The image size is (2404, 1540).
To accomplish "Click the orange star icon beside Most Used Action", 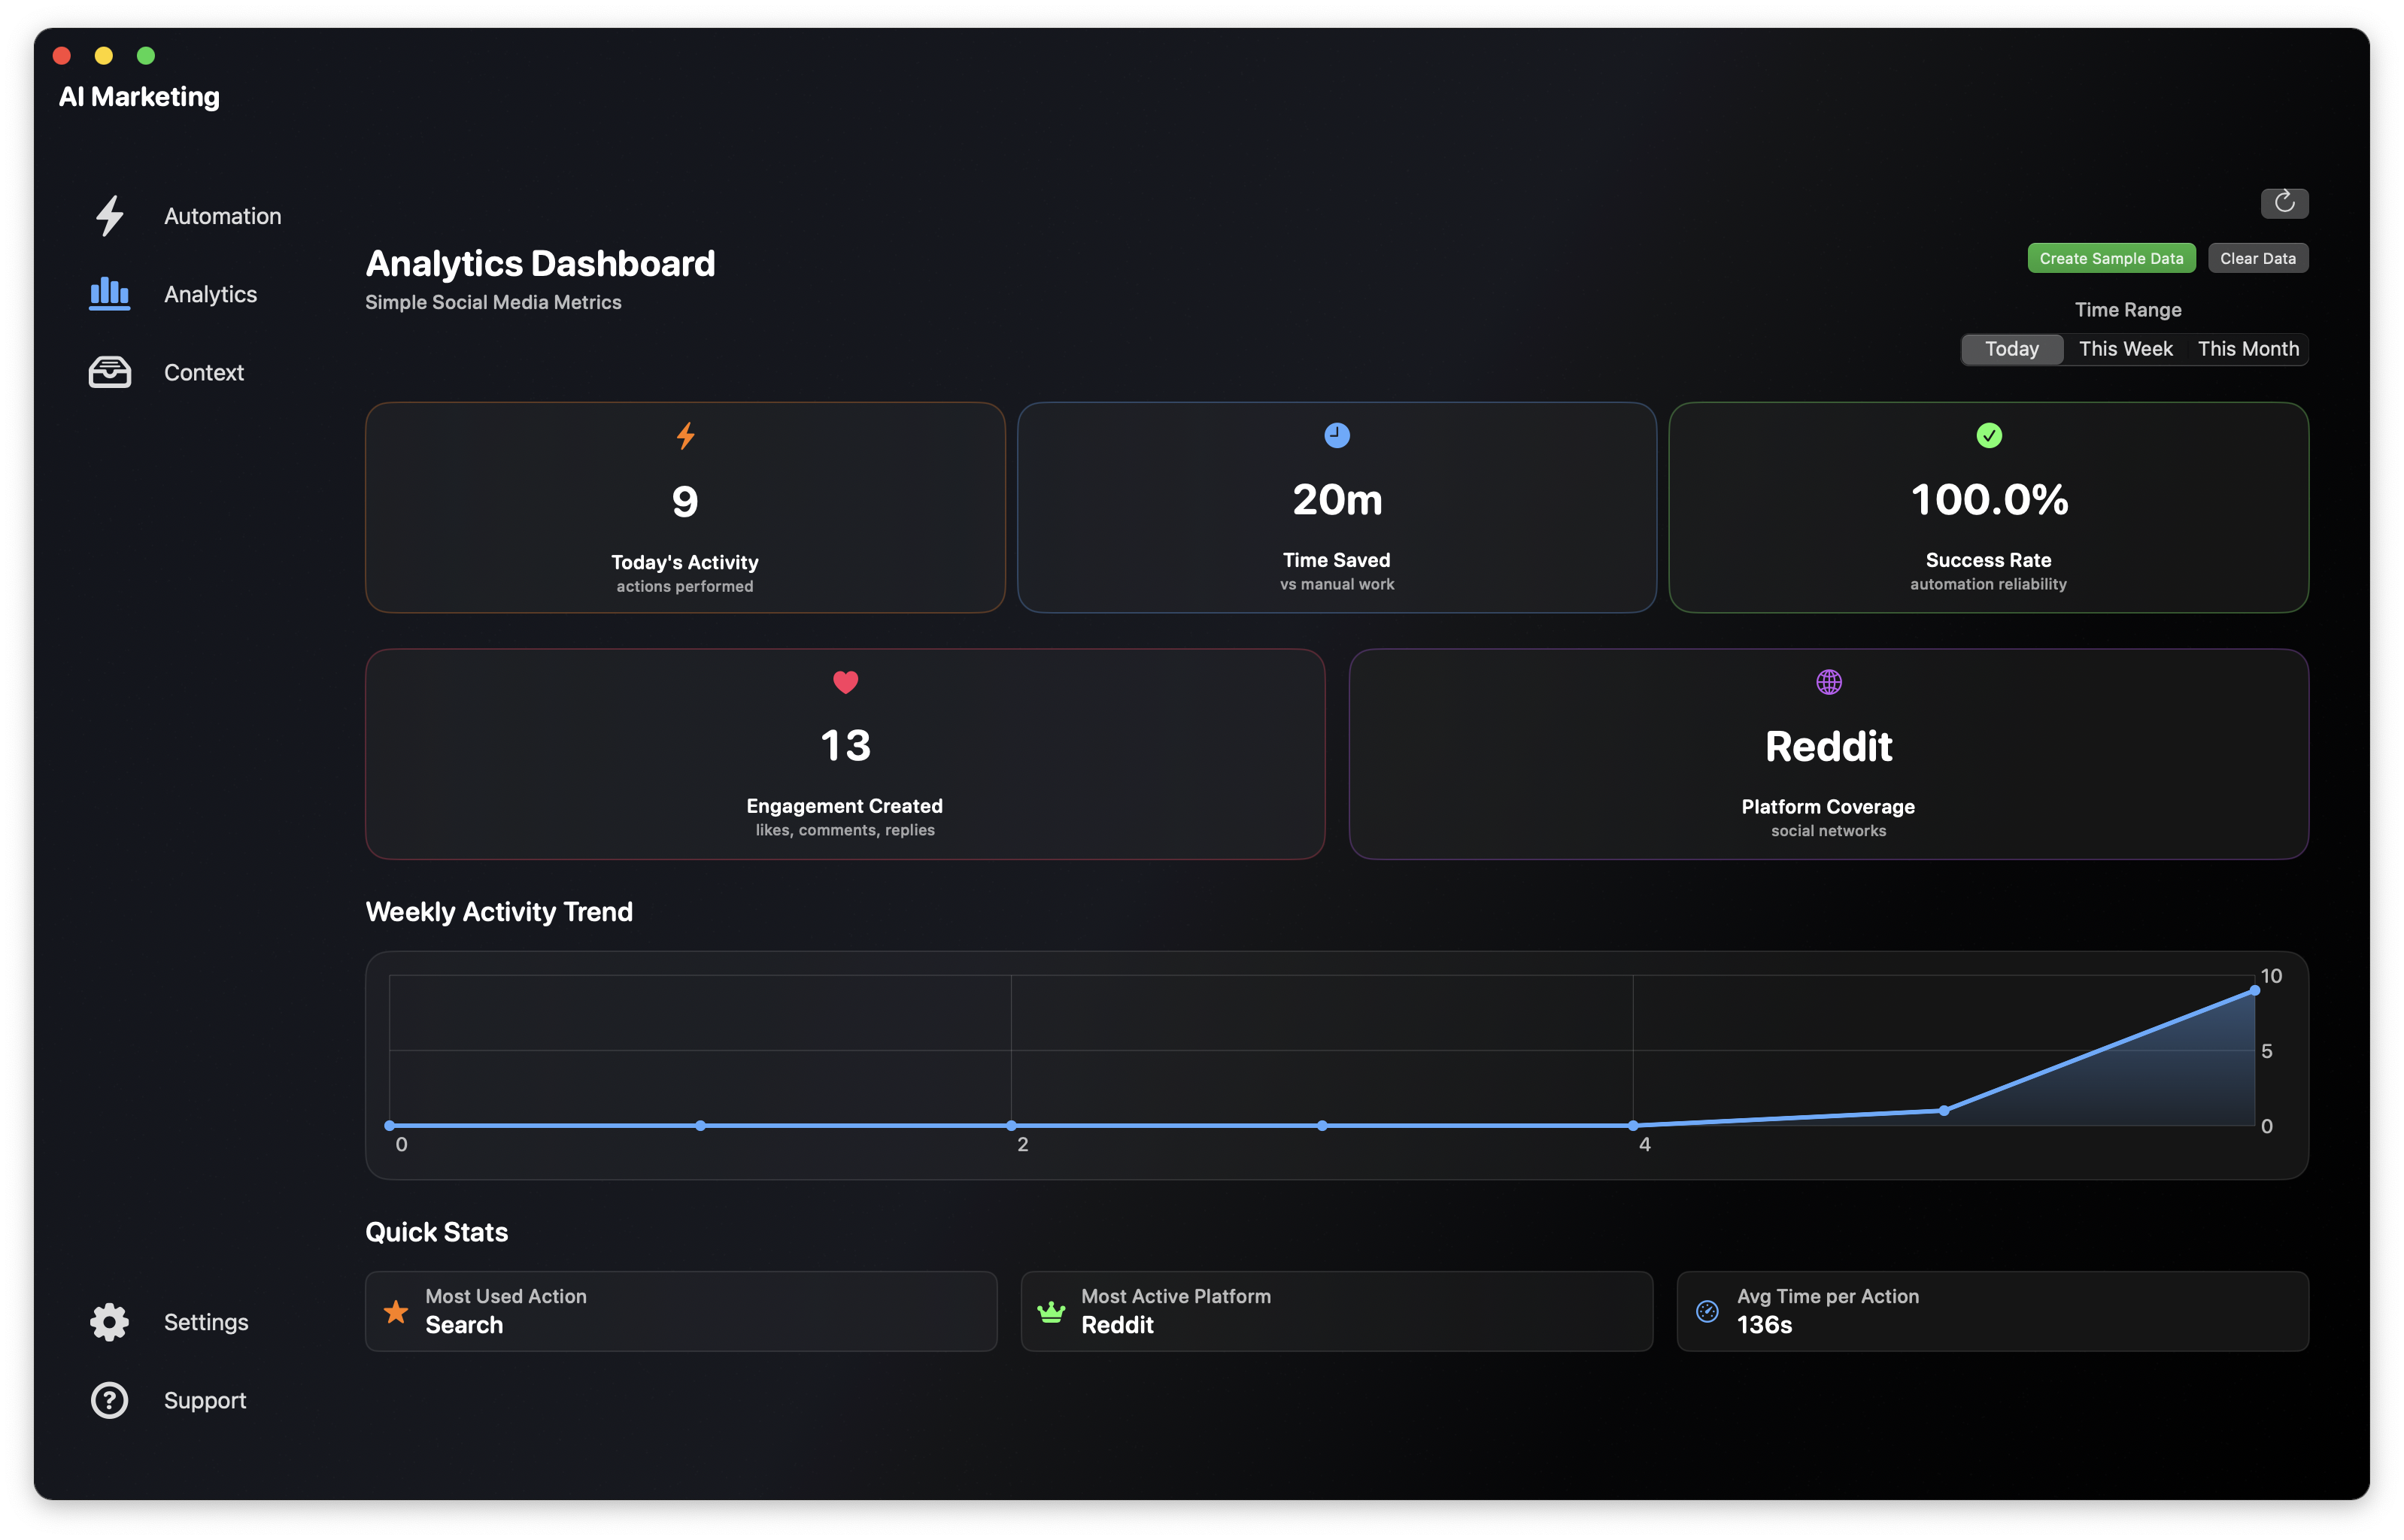I will 396,1311.
